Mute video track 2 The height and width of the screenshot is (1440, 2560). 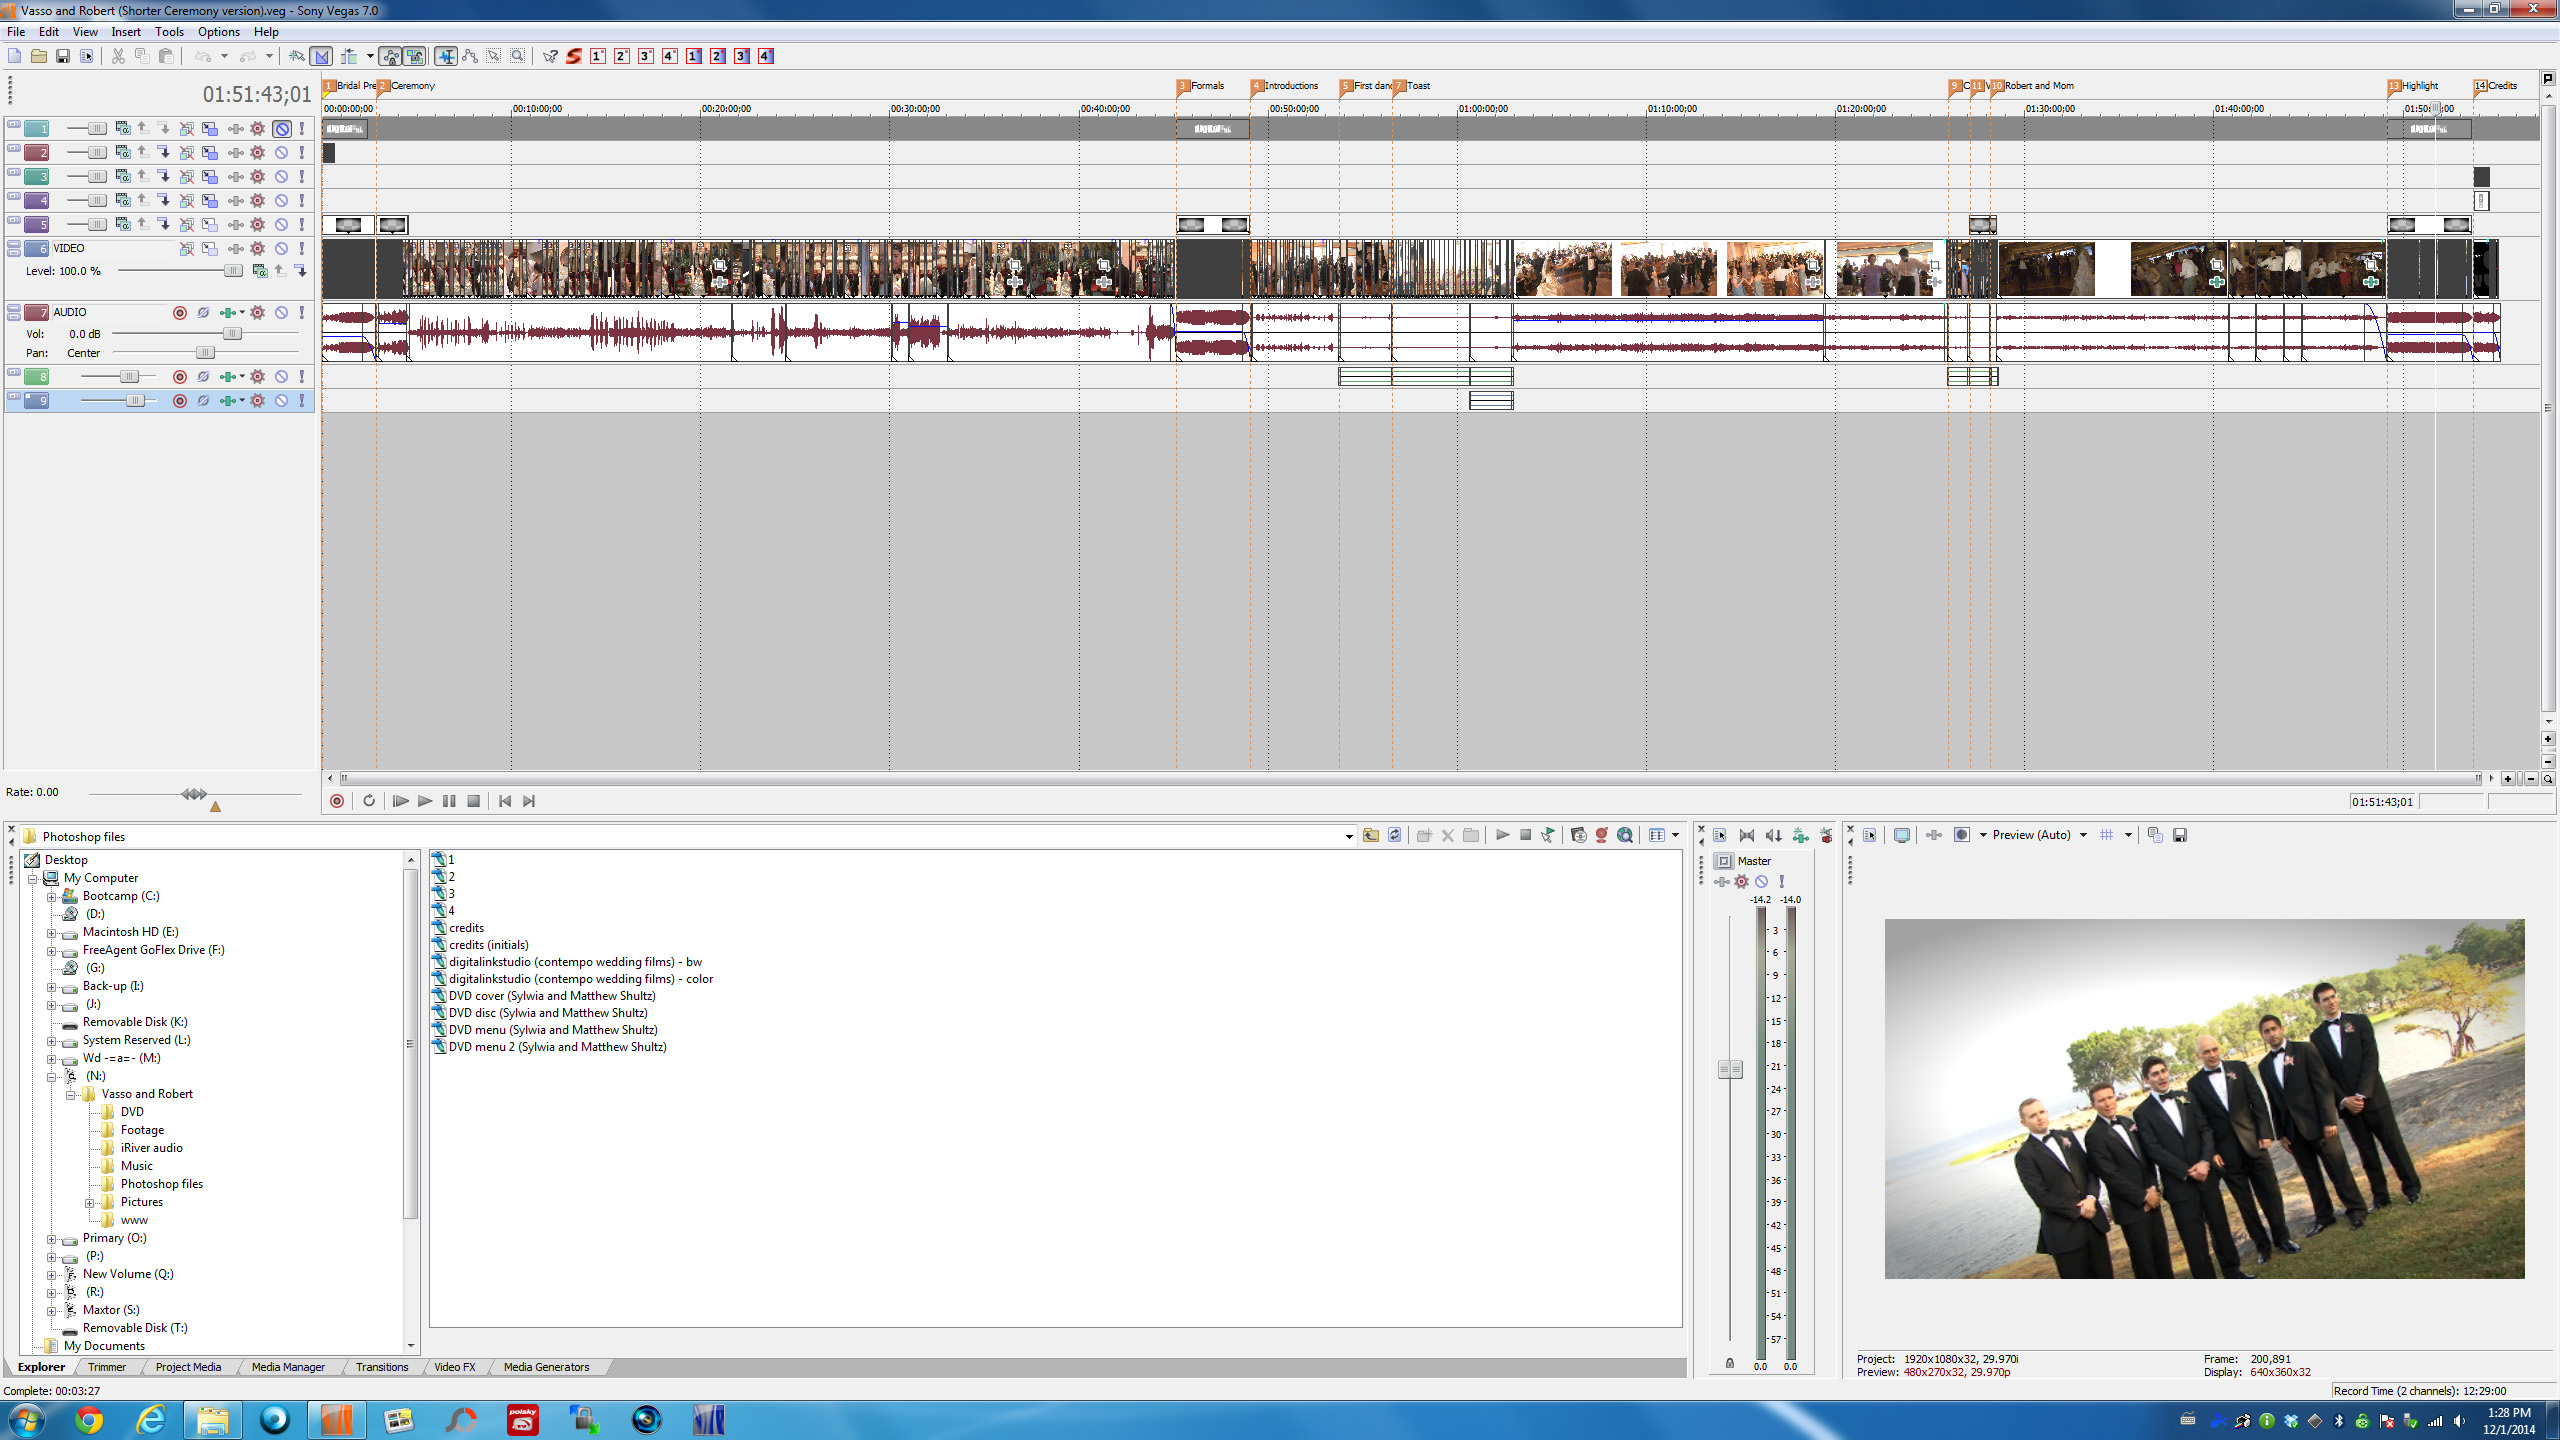coord(282,153)
